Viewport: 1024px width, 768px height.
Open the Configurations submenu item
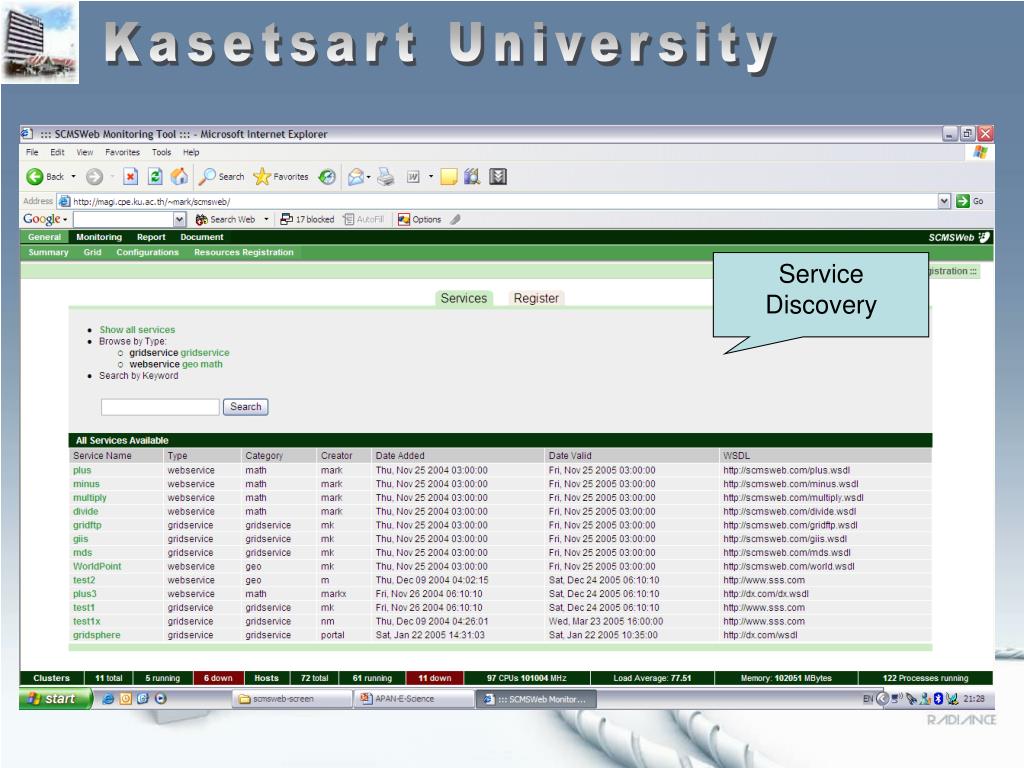point(148,252)
